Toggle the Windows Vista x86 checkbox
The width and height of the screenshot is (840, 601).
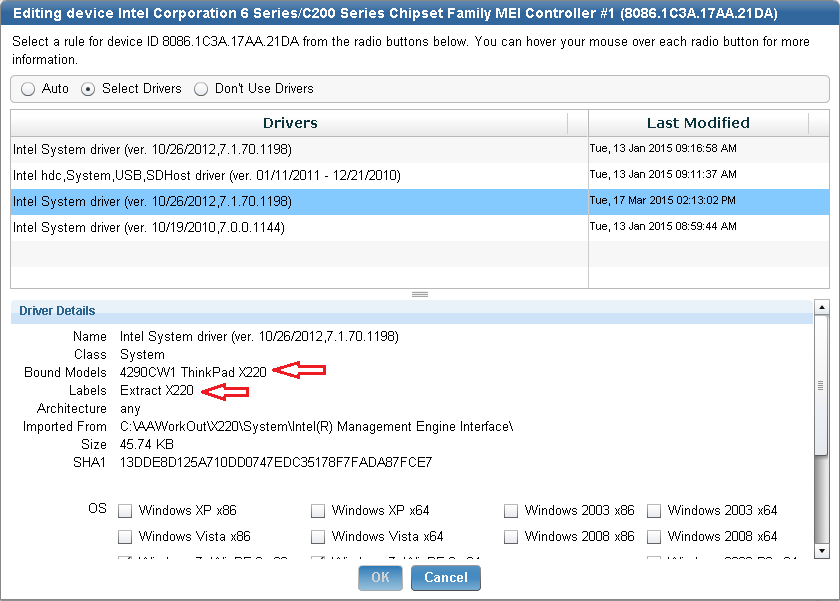[125, 536]
